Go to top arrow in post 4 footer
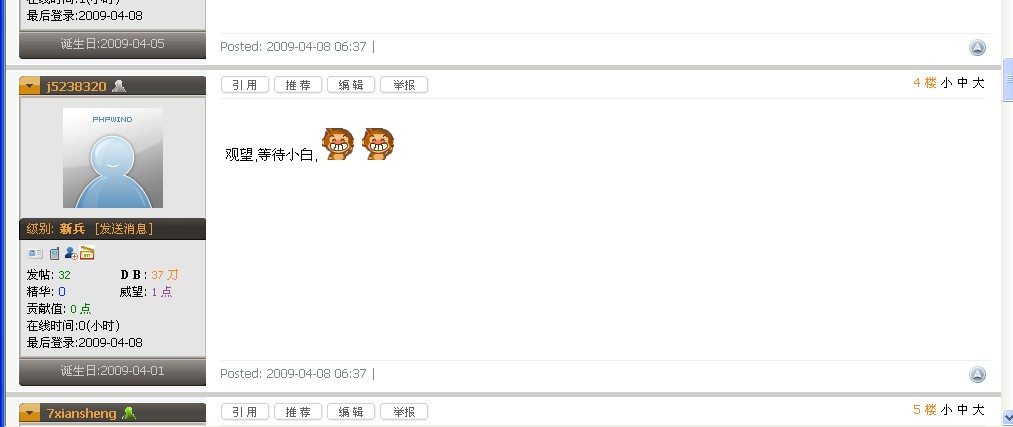 (977, 374)
